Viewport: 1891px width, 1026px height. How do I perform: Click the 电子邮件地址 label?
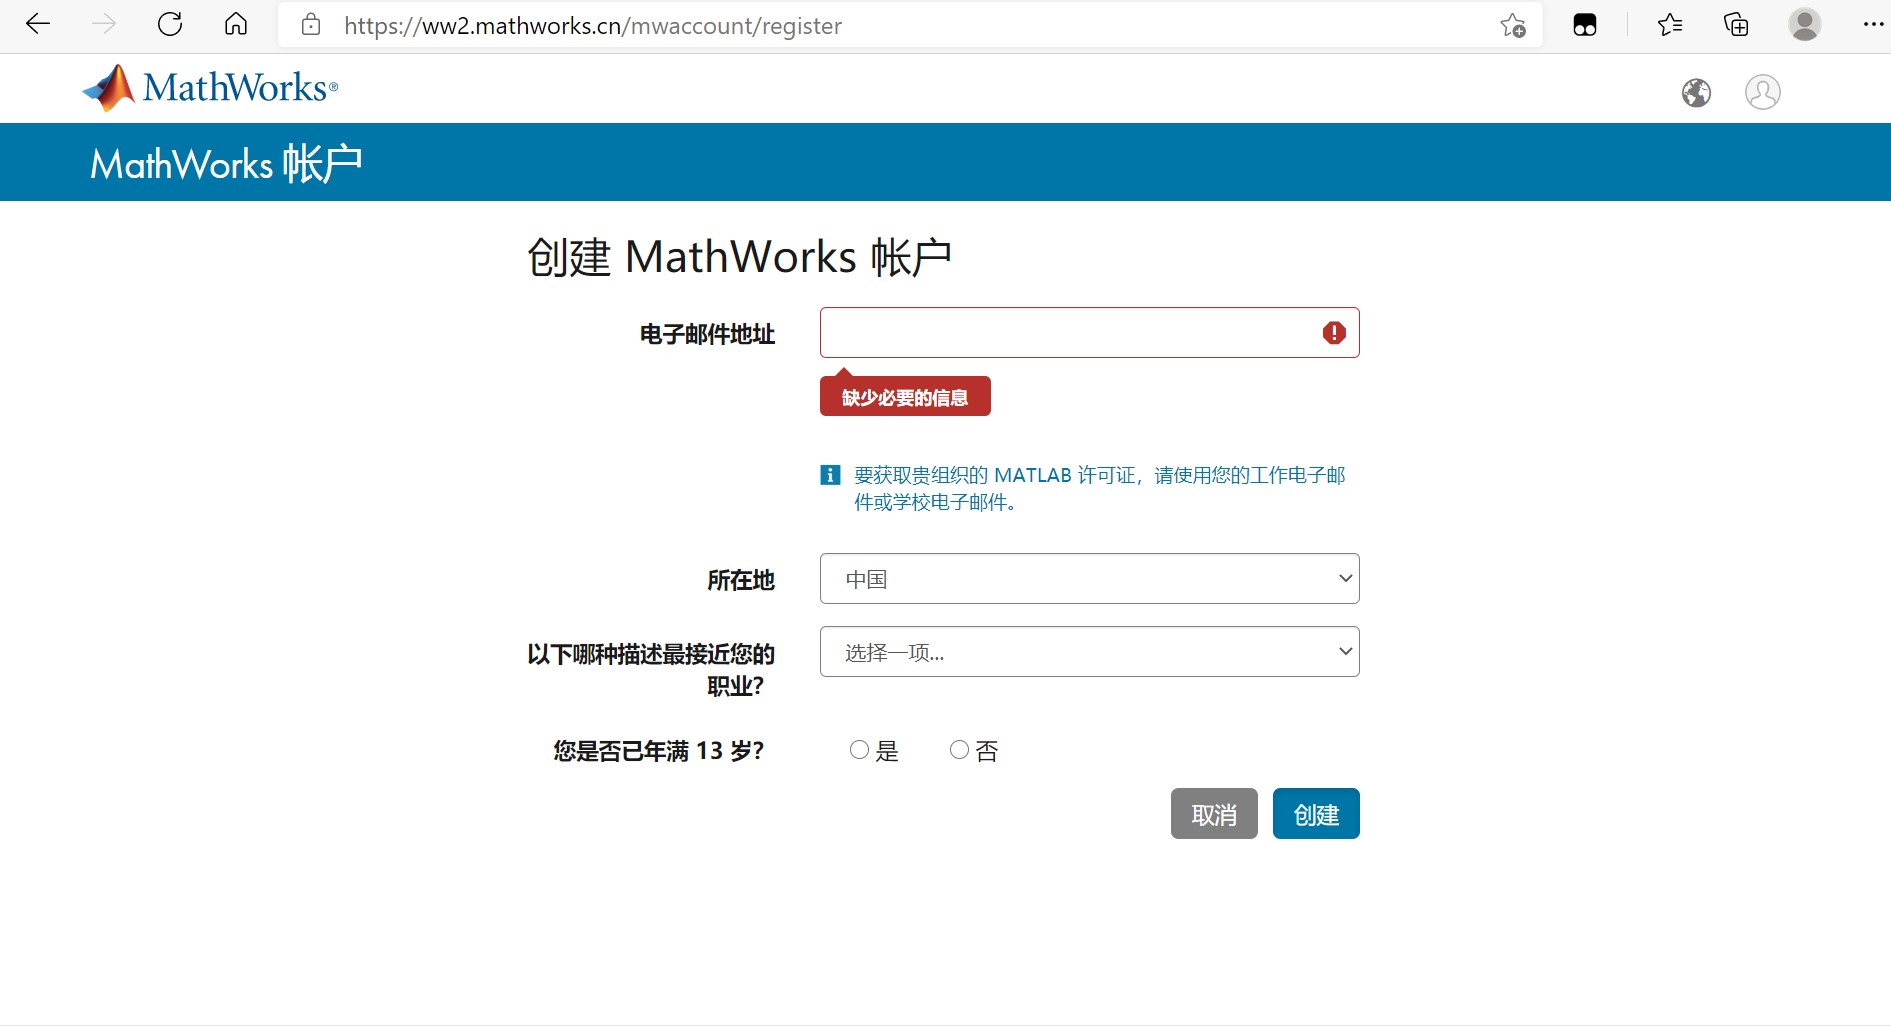(x=708, y=334)
